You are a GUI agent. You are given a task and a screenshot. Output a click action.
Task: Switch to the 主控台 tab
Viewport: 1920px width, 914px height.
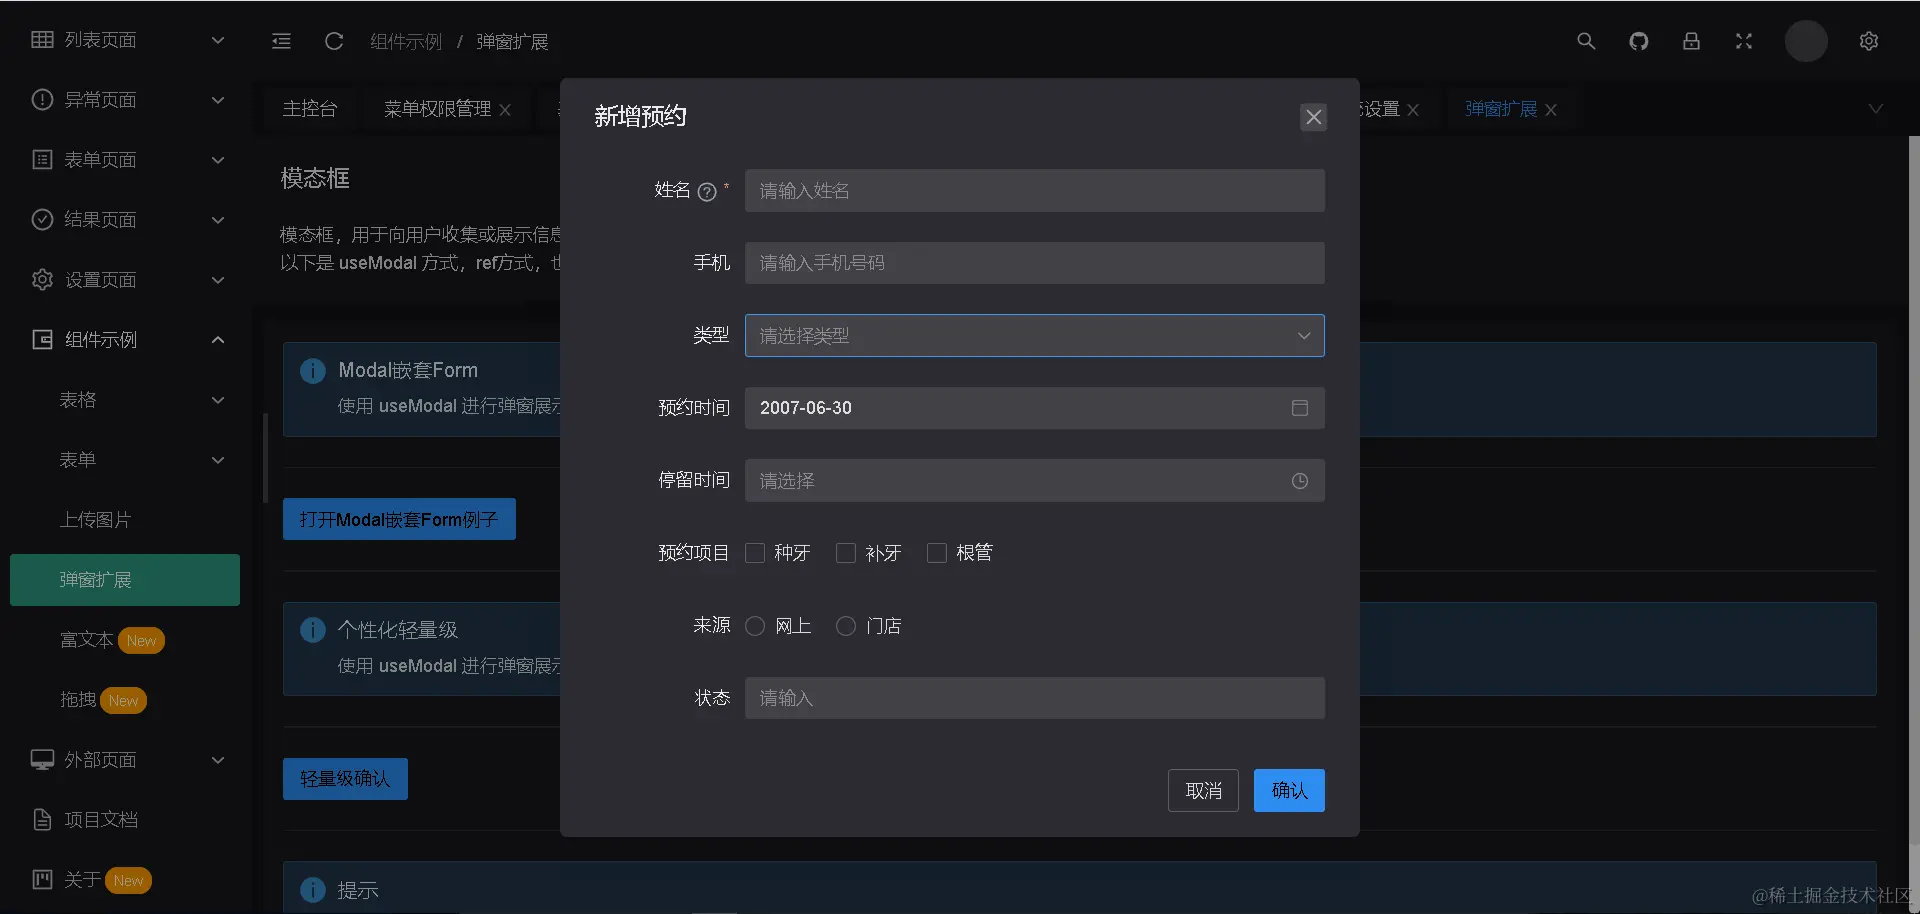tap(310, 109)
